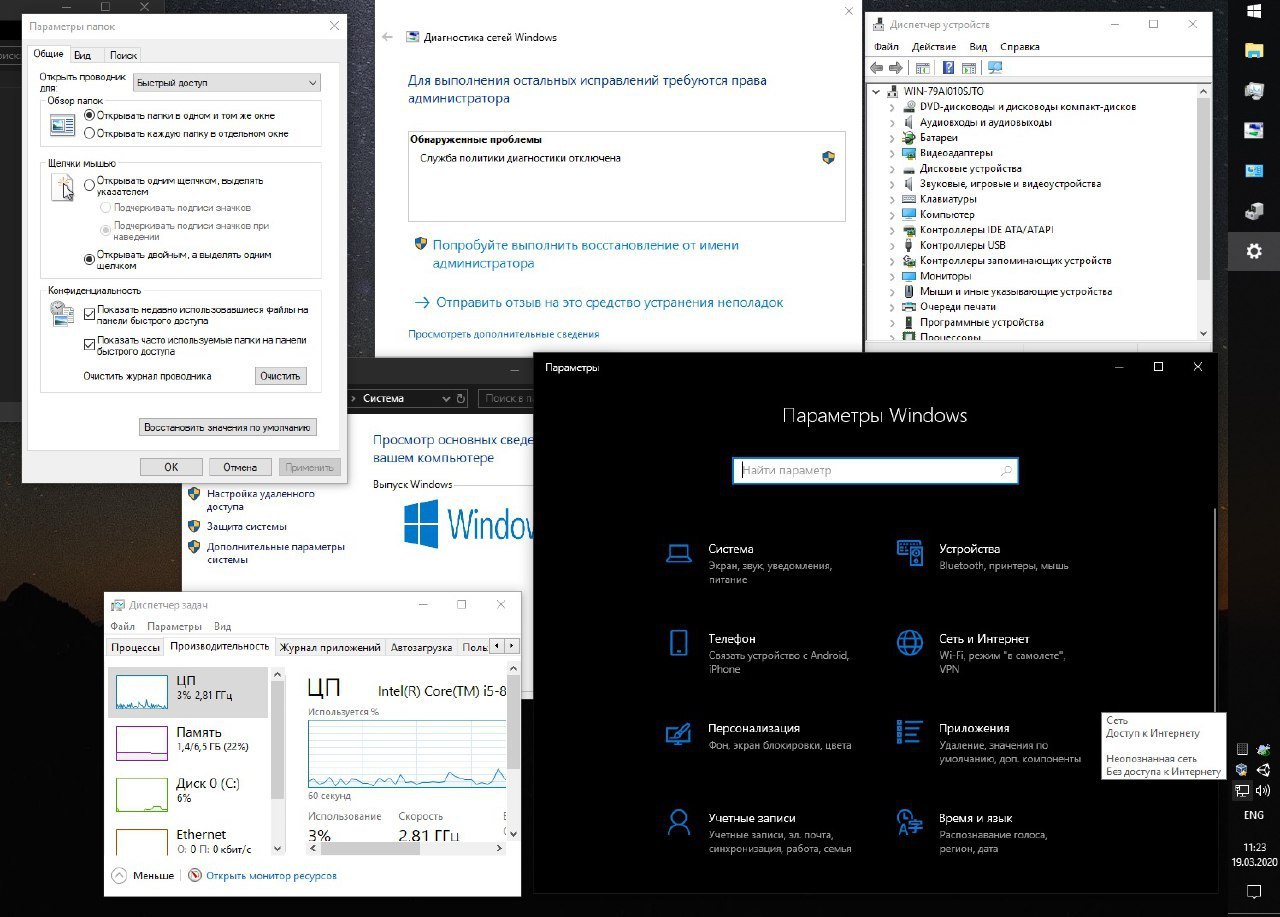
Task: Click 'Открыть монитор ресурсов' link
Action: (x=272, y=875)
